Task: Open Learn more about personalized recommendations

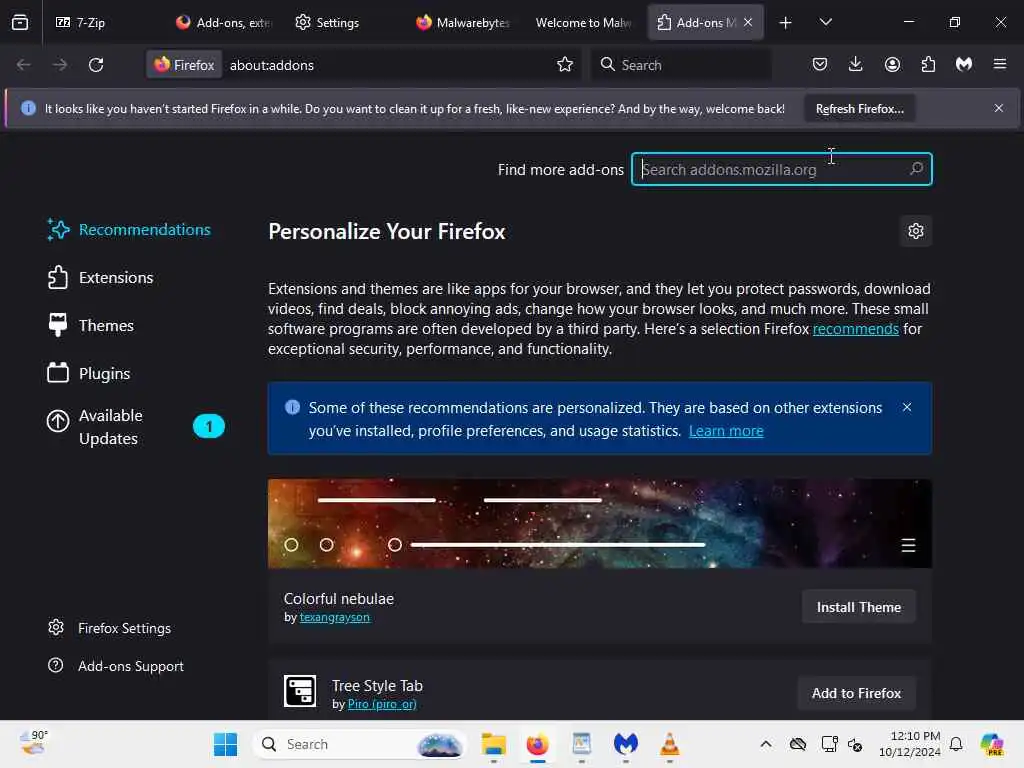Action: point(726,431)
